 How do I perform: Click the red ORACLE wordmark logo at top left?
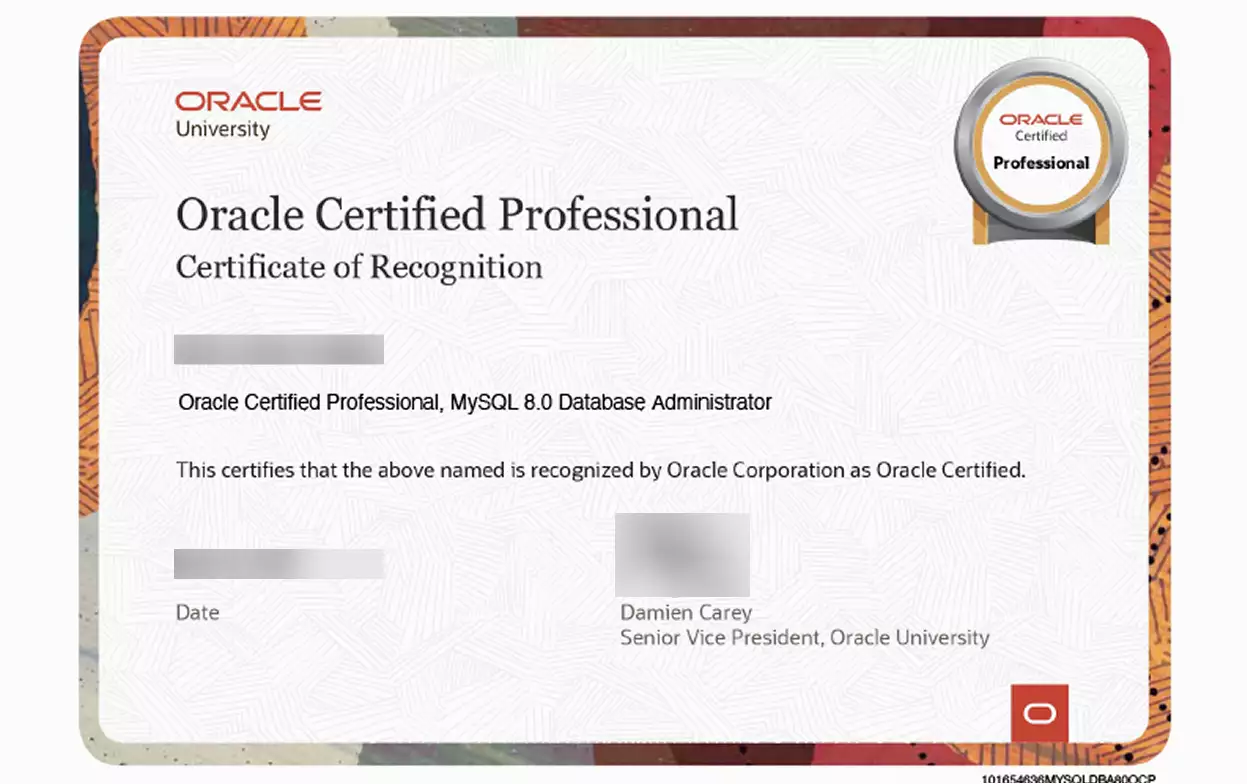248,101
